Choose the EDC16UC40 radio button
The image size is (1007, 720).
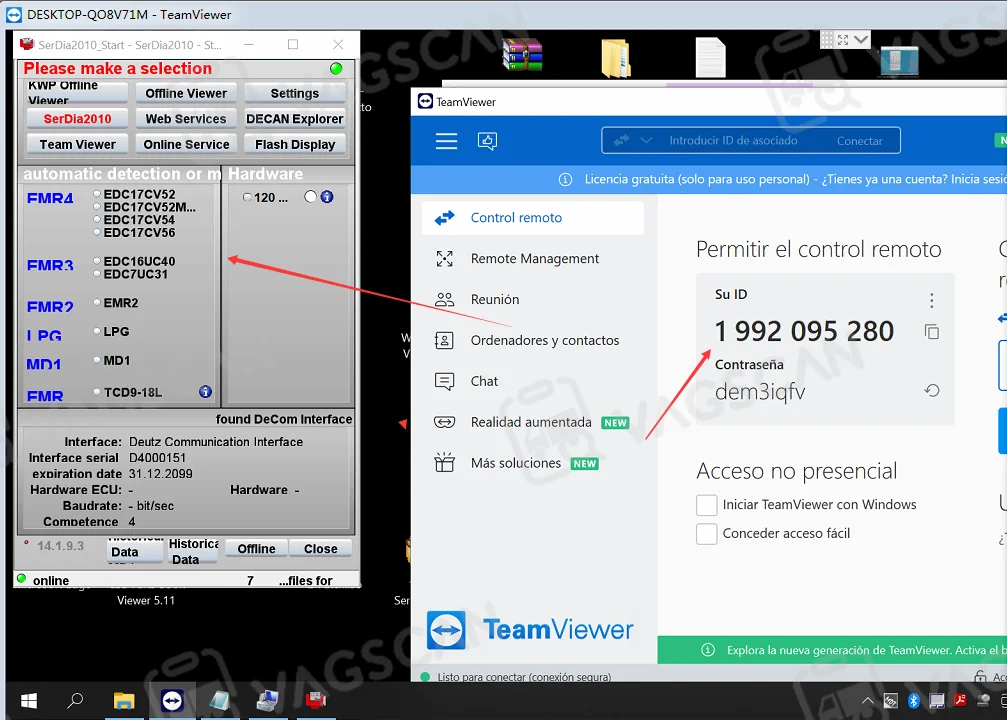[98, 261]
